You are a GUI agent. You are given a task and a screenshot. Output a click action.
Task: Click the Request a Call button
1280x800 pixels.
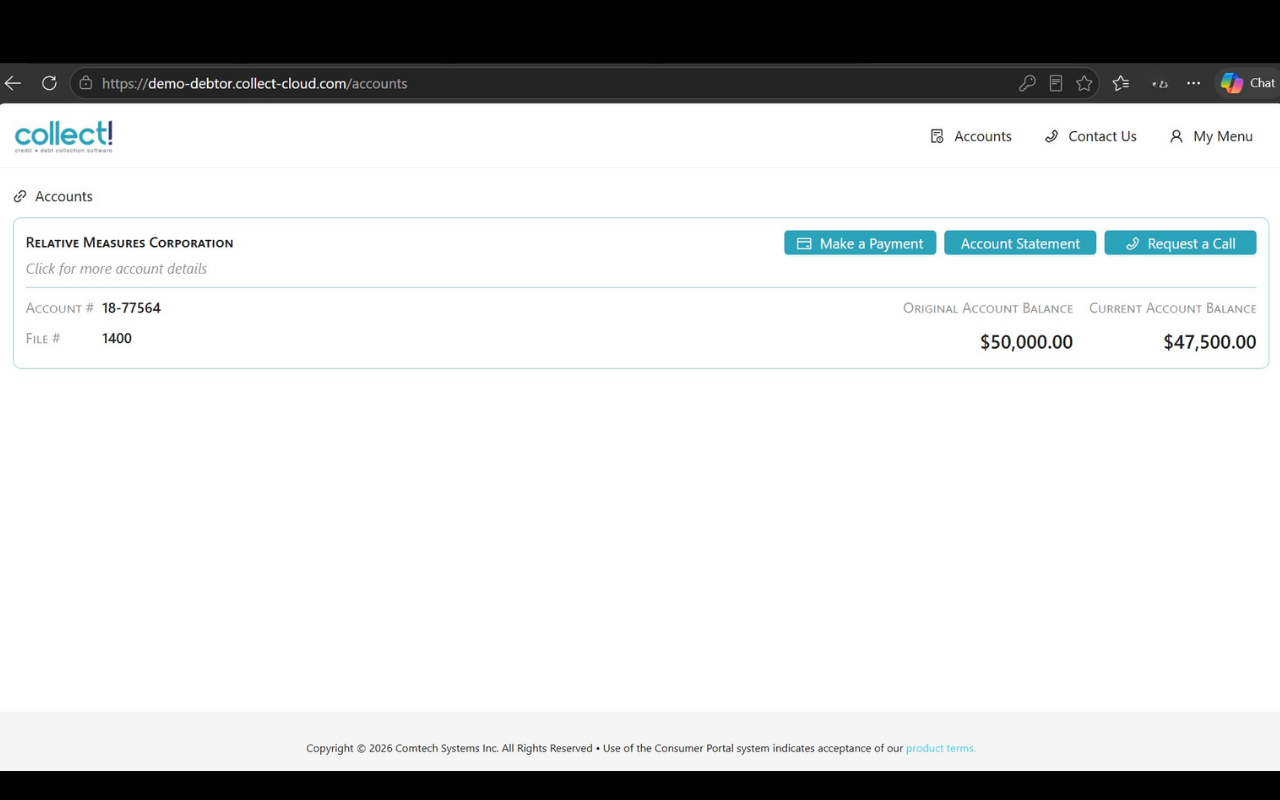pyautogui.click(x=1180, y=243)
